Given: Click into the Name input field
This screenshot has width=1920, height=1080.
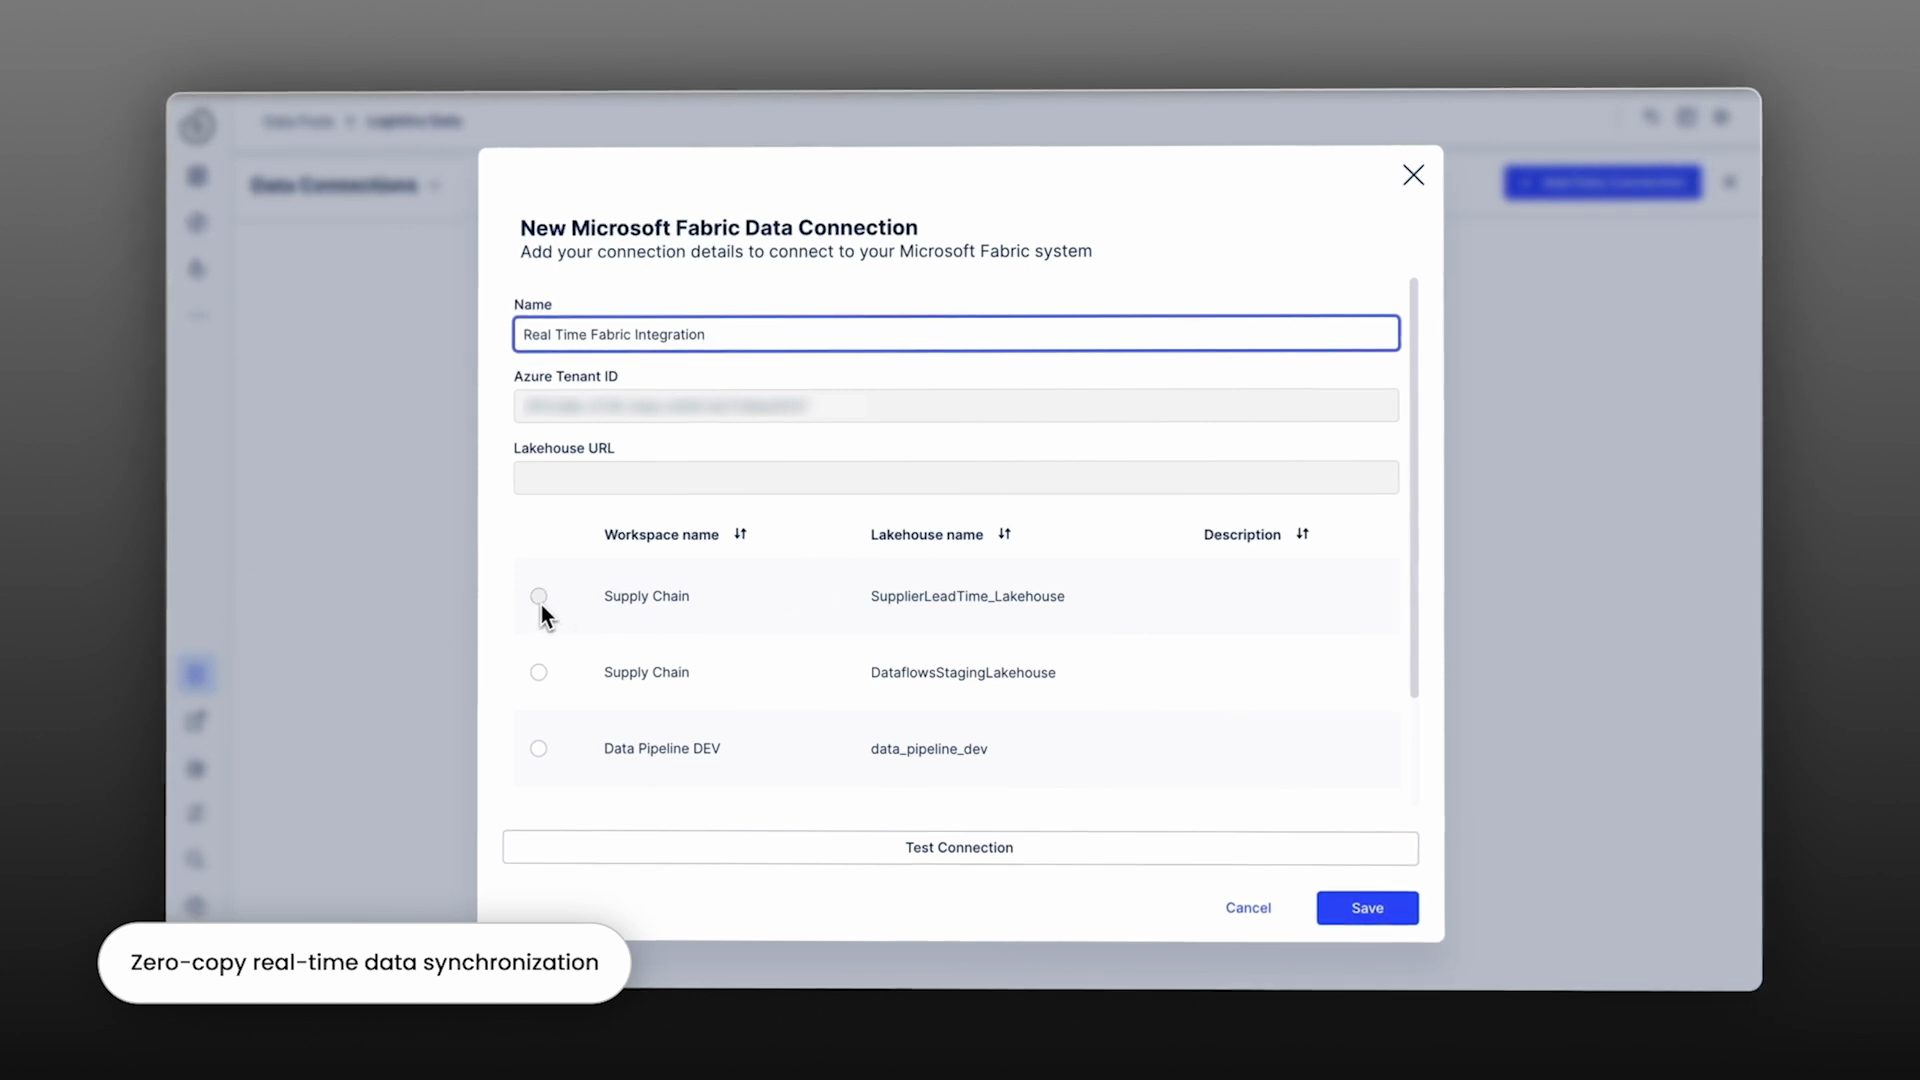Looking at the screenshot, I should (x=956, y=334).
